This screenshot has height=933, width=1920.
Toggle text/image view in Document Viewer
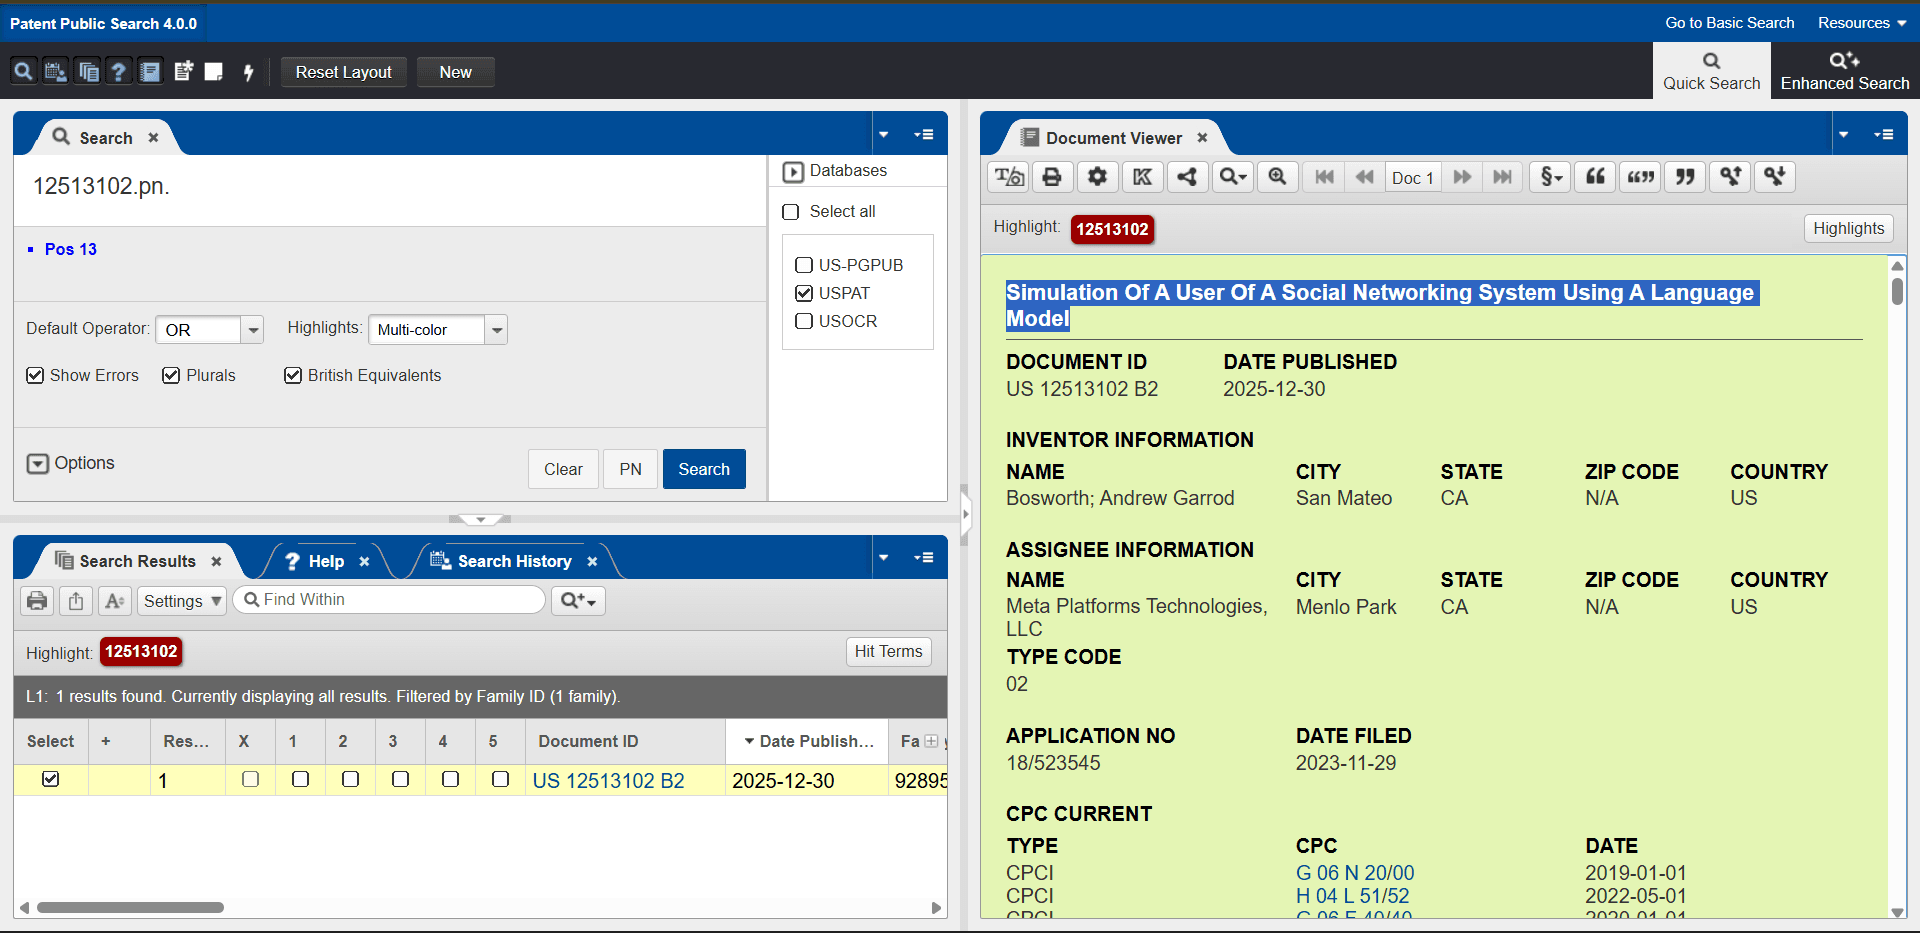pos(1009,177)
